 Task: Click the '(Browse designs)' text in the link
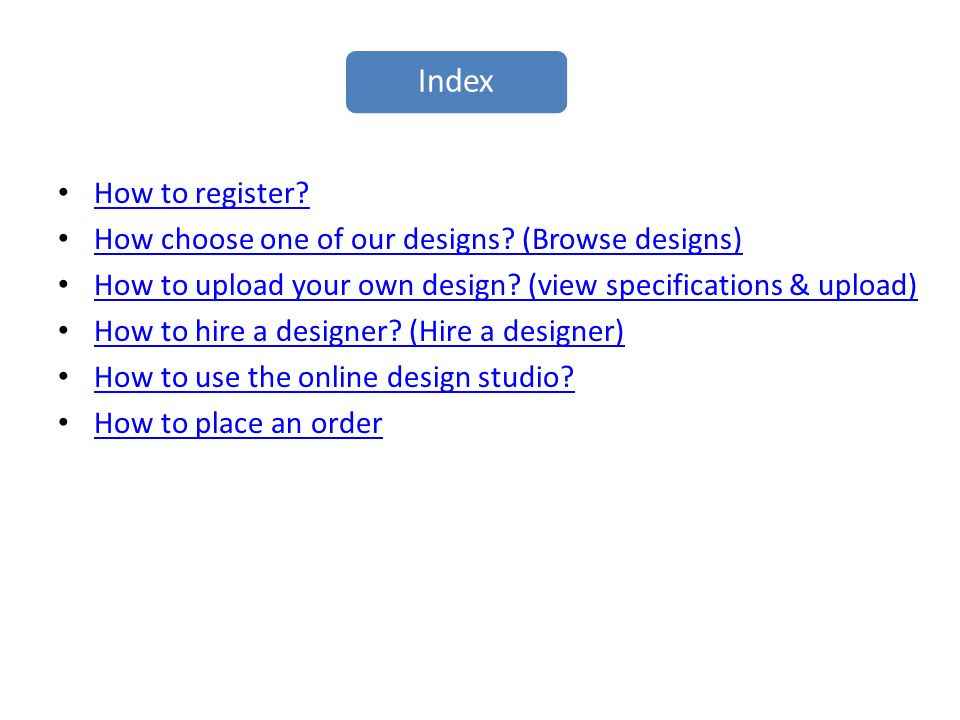click(632, 239)
